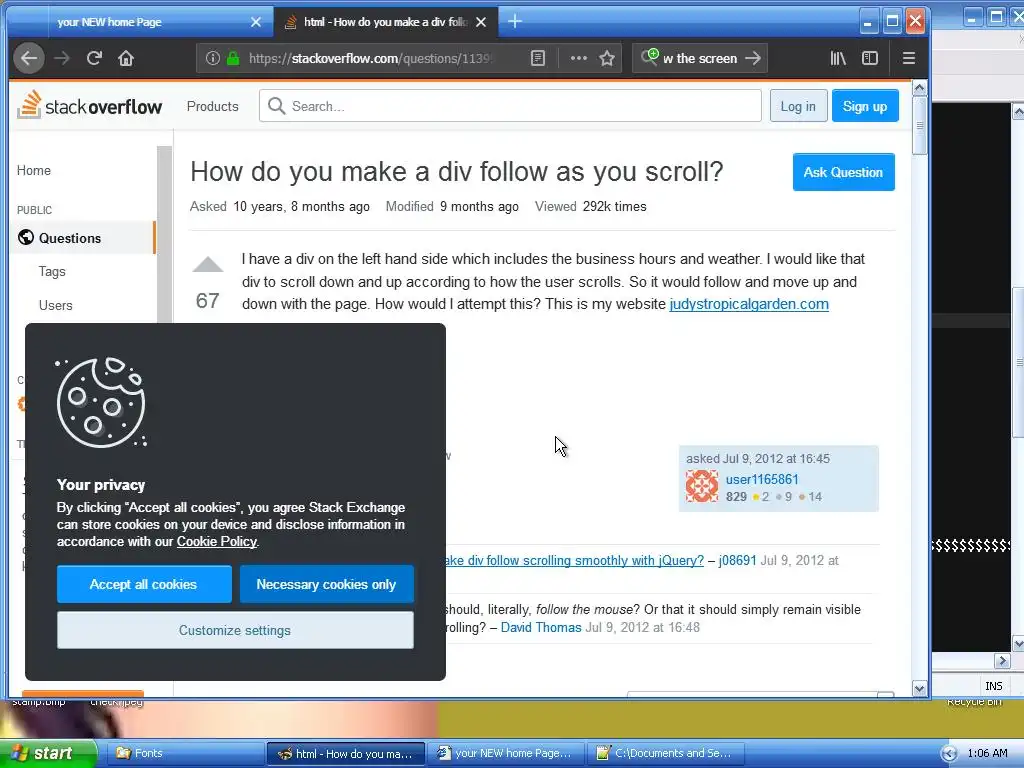Select the 'html - How do you make' tab
Viewport: 1024px width, 768px height.
pos(385,22)
